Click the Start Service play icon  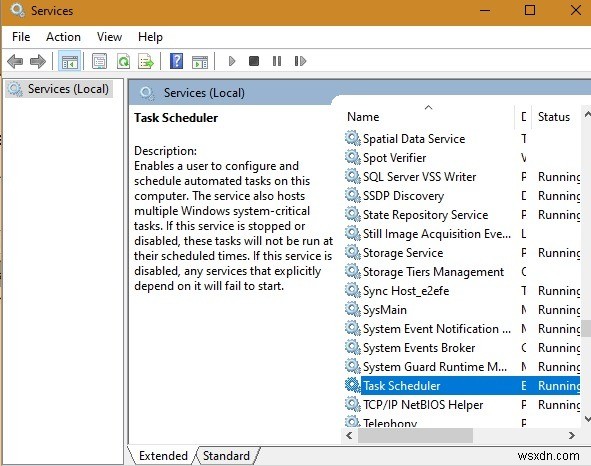pos(232,61)
